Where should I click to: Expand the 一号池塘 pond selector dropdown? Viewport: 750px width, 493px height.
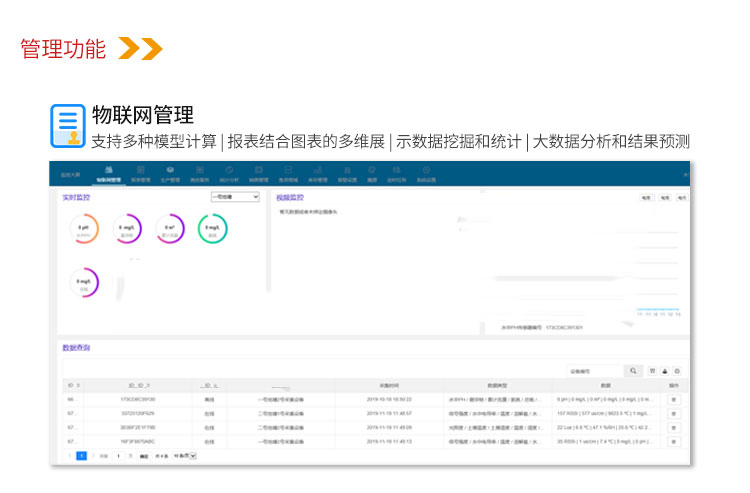coord(235,197)
